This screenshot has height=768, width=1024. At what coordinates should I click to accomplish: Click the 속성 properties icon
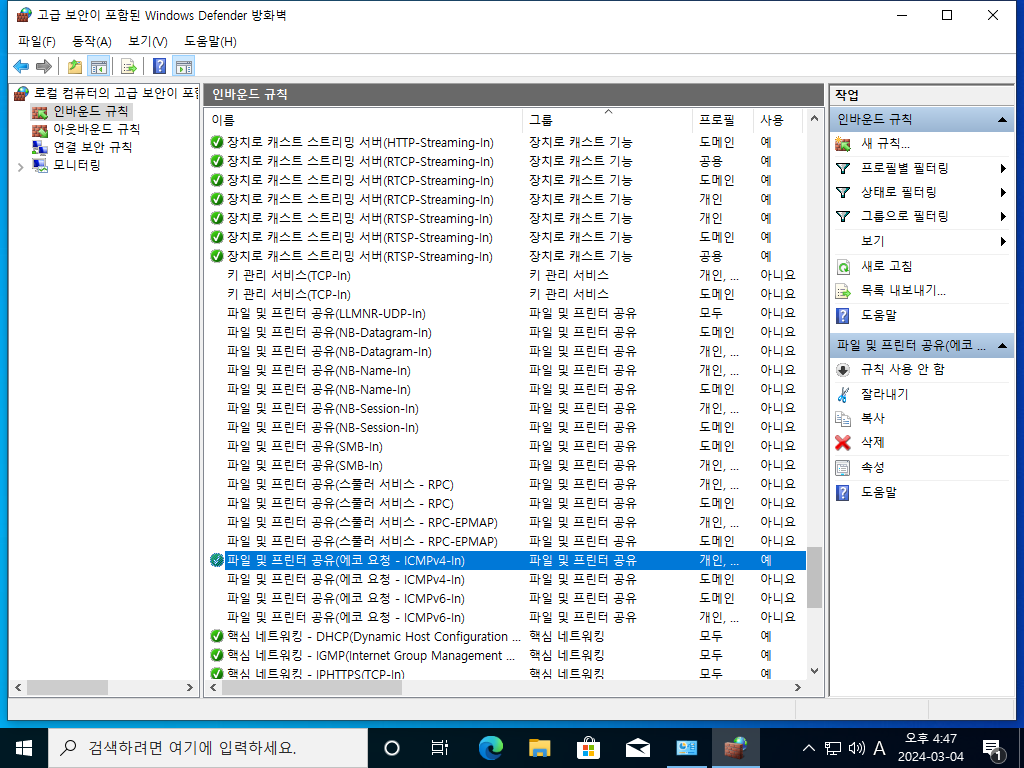click(843, 468)
